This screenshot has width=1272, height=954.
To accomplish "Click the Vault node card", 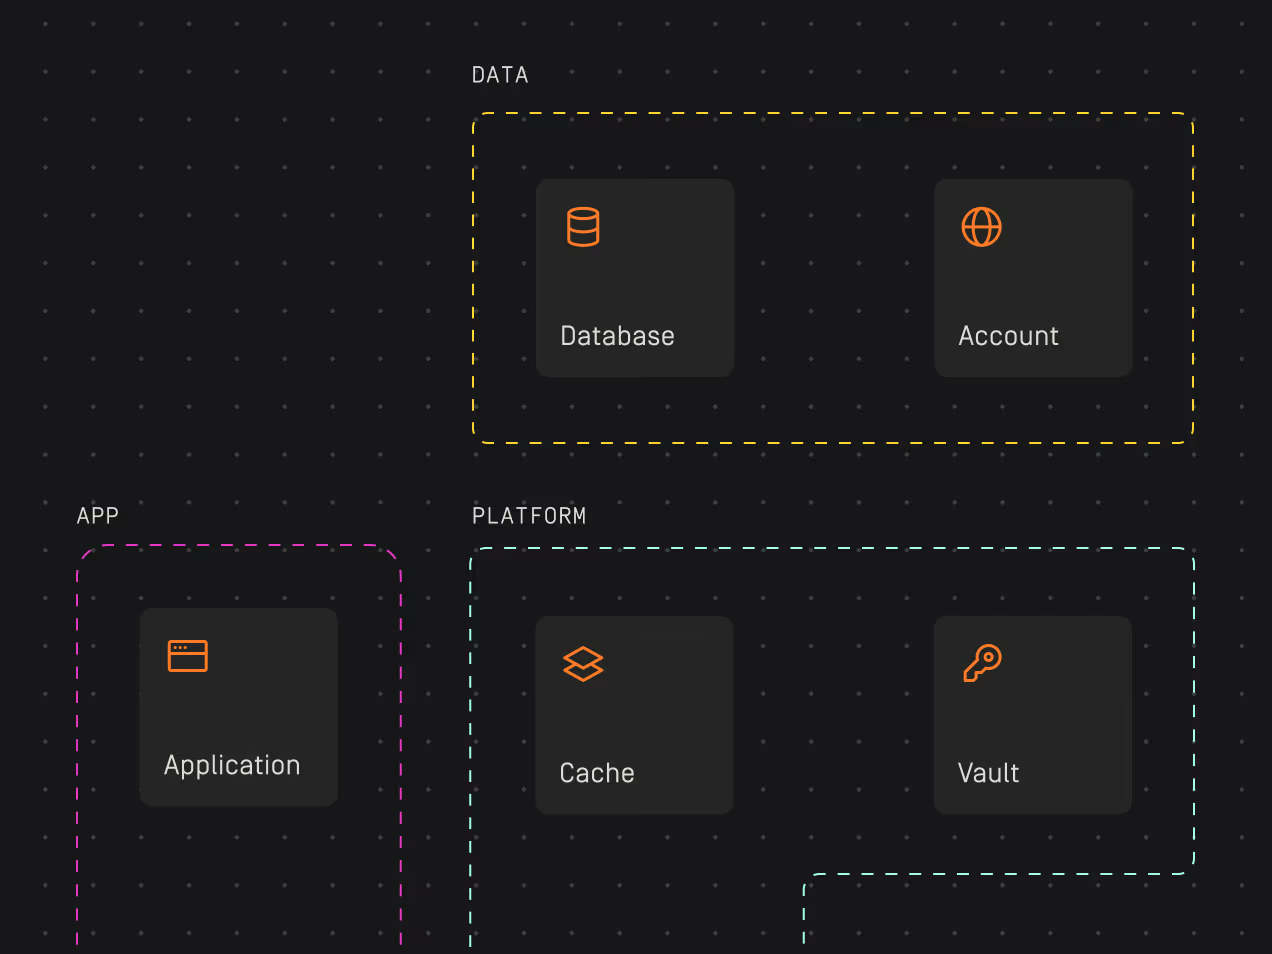I will (1032, 715).
